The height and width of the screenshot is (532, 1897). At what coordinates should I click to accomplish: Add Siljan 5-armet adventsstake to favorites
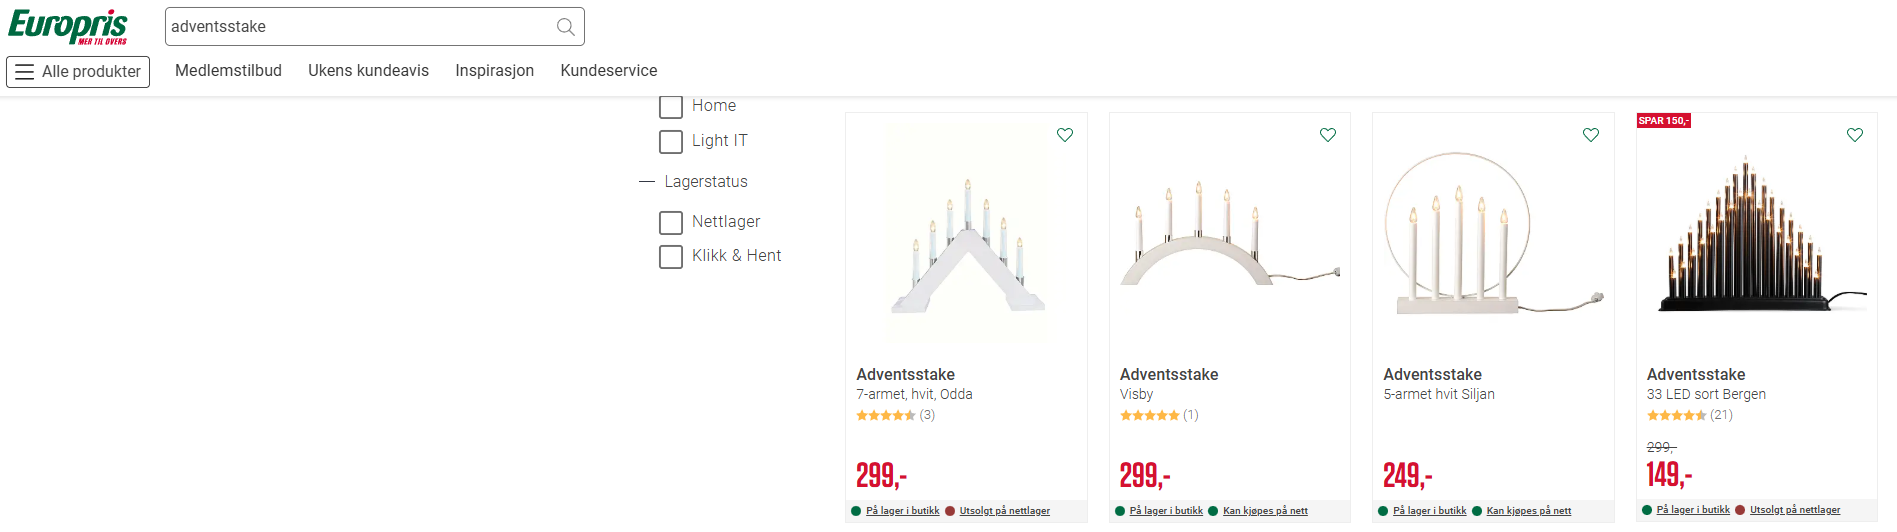click(x=1591, y=135)
